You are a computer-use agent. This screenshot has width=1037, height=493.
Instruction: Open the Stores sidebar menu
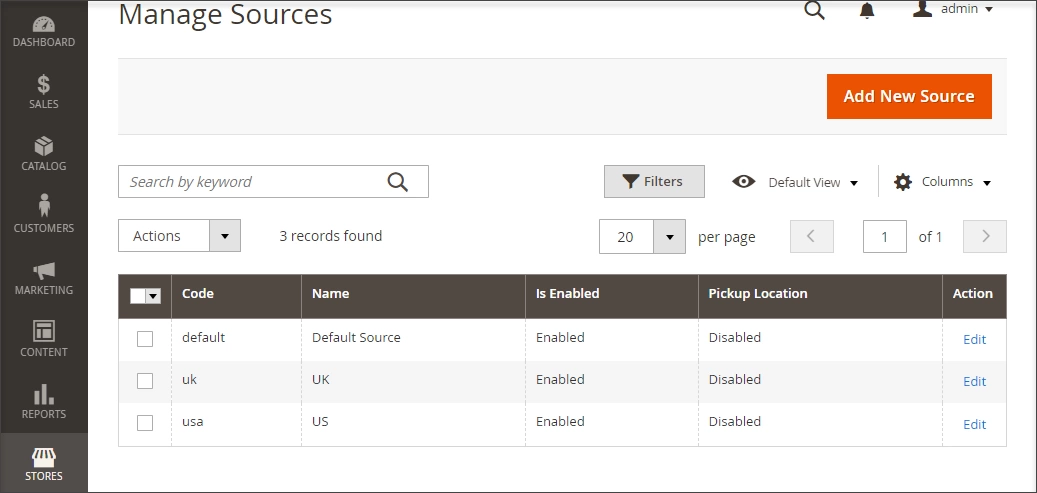click(44, 463)
